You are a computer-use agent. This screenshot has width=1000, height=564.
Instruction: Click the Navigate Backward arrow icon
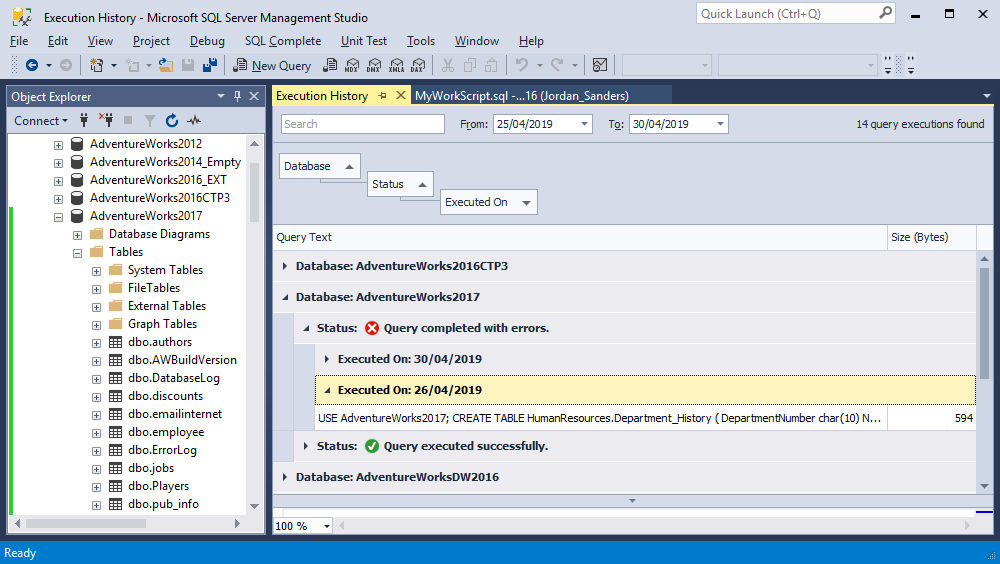tap(31, 65)
